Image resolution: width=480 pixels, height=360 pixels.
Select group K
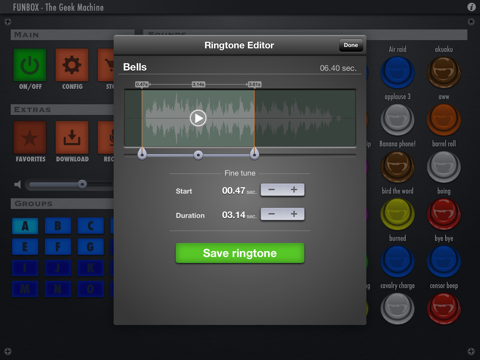coord(91,268)
